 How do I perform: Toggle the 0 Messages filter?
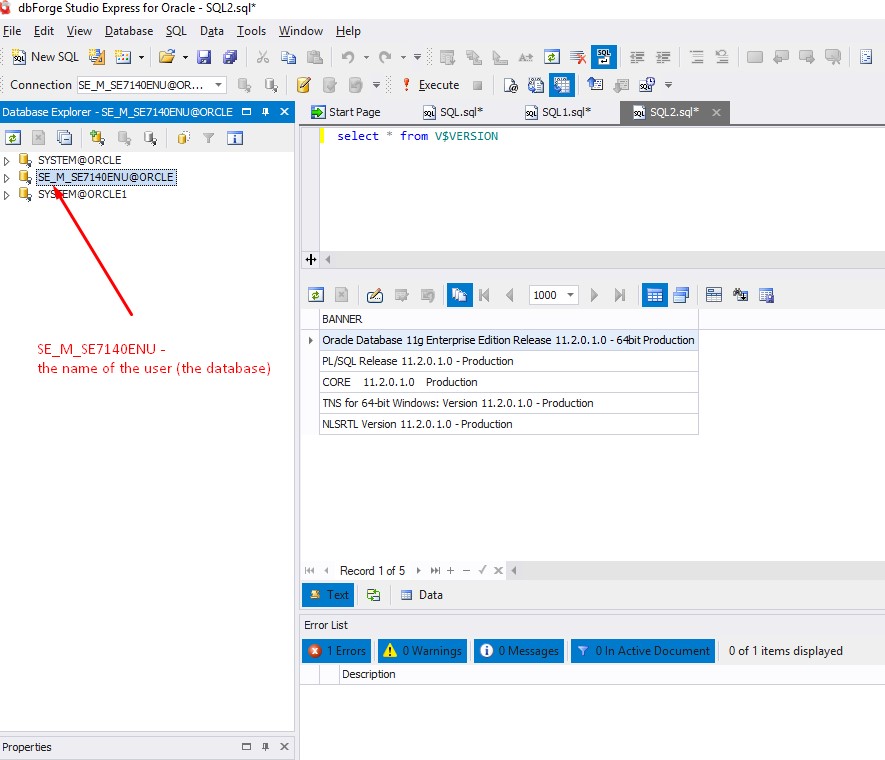tap(519, 651)
